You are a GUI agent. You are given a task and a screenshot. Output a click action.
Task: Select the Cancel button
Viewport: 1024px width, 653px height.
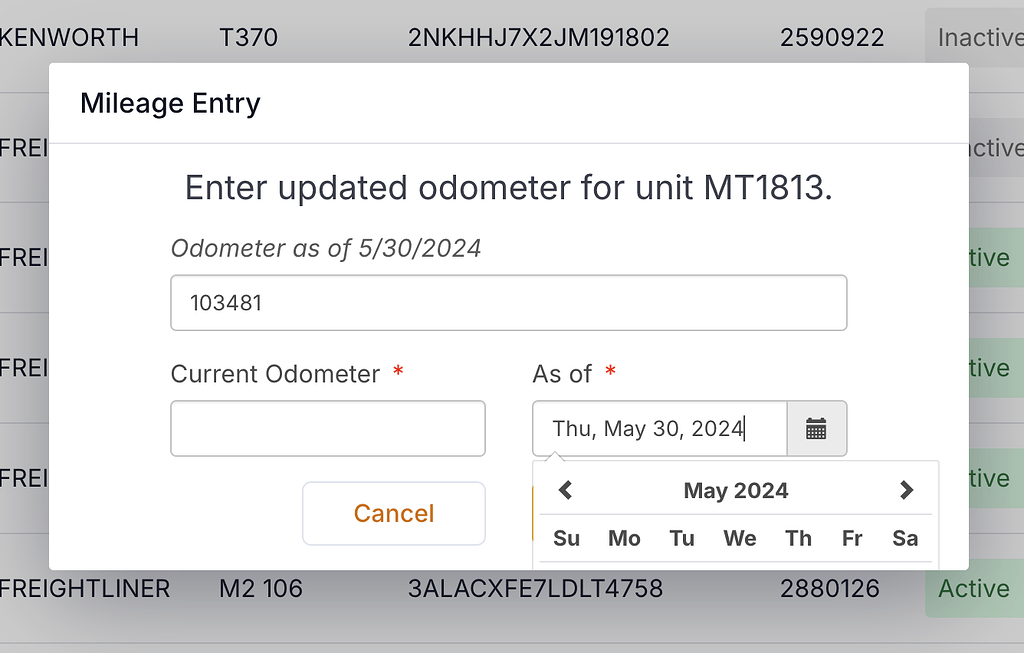click(x=393, y=513)
